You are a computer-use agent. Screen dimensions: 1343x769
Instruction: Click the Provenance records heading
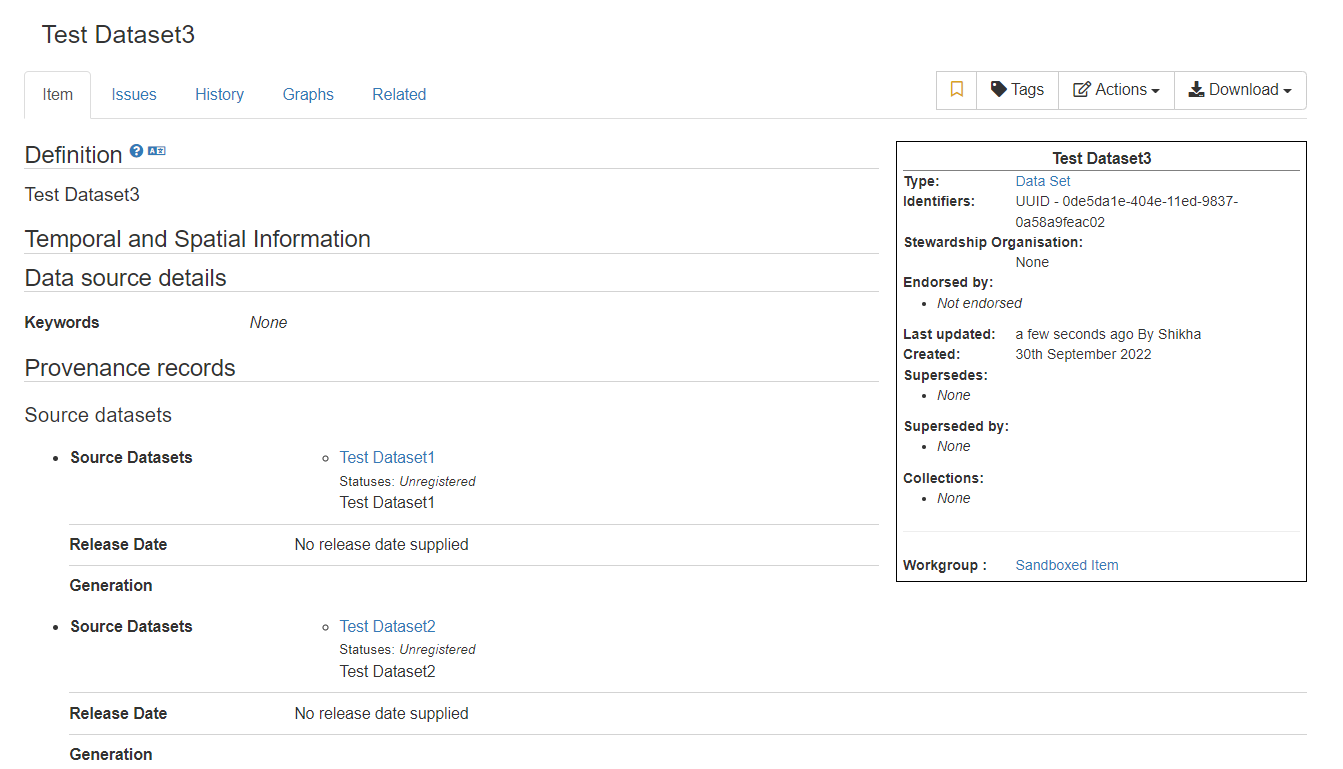130,368
